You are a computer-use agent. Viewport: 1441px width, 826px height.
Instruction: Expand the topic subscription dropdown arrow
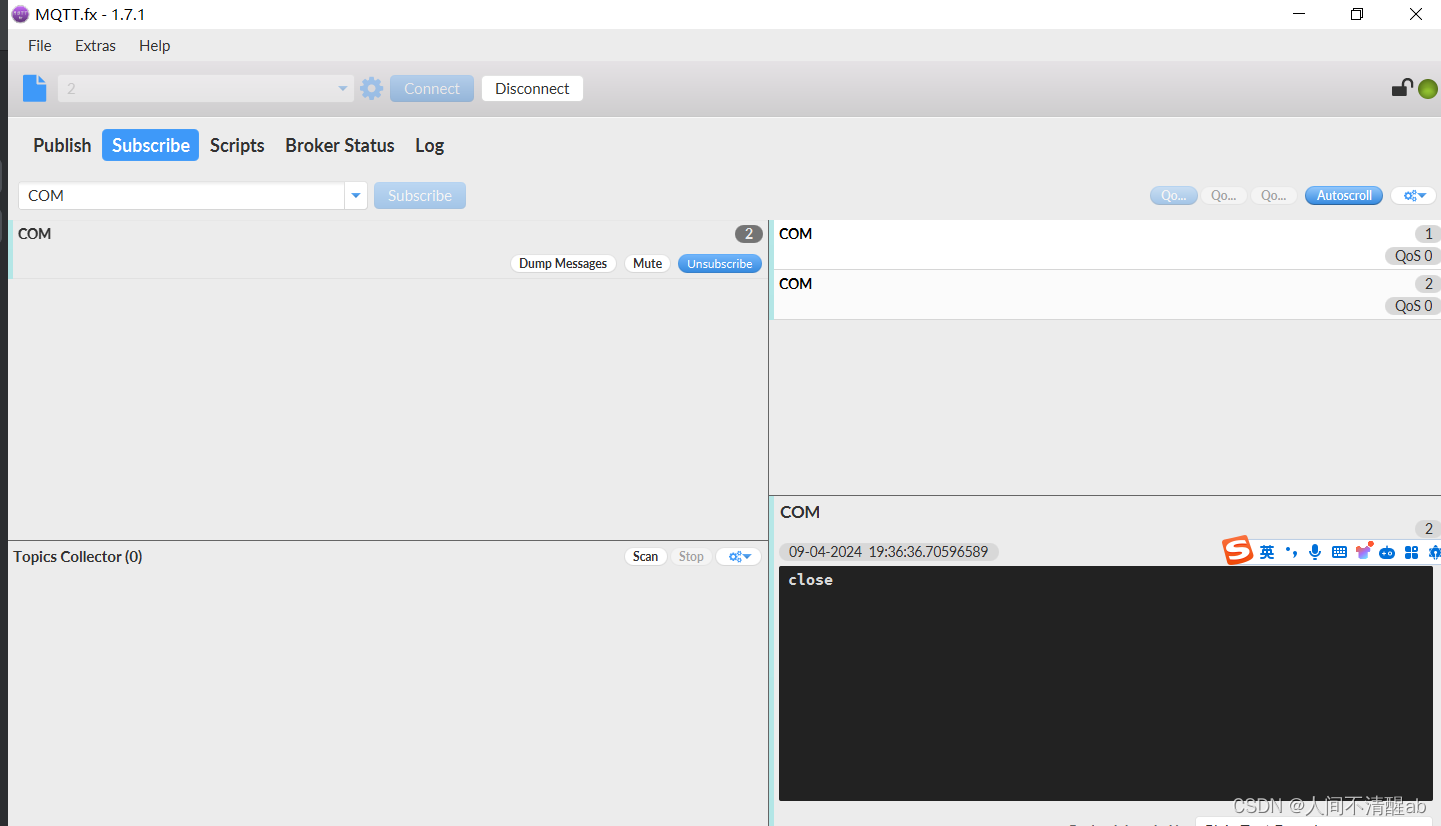pyautogui.click(x=356, y=195)
